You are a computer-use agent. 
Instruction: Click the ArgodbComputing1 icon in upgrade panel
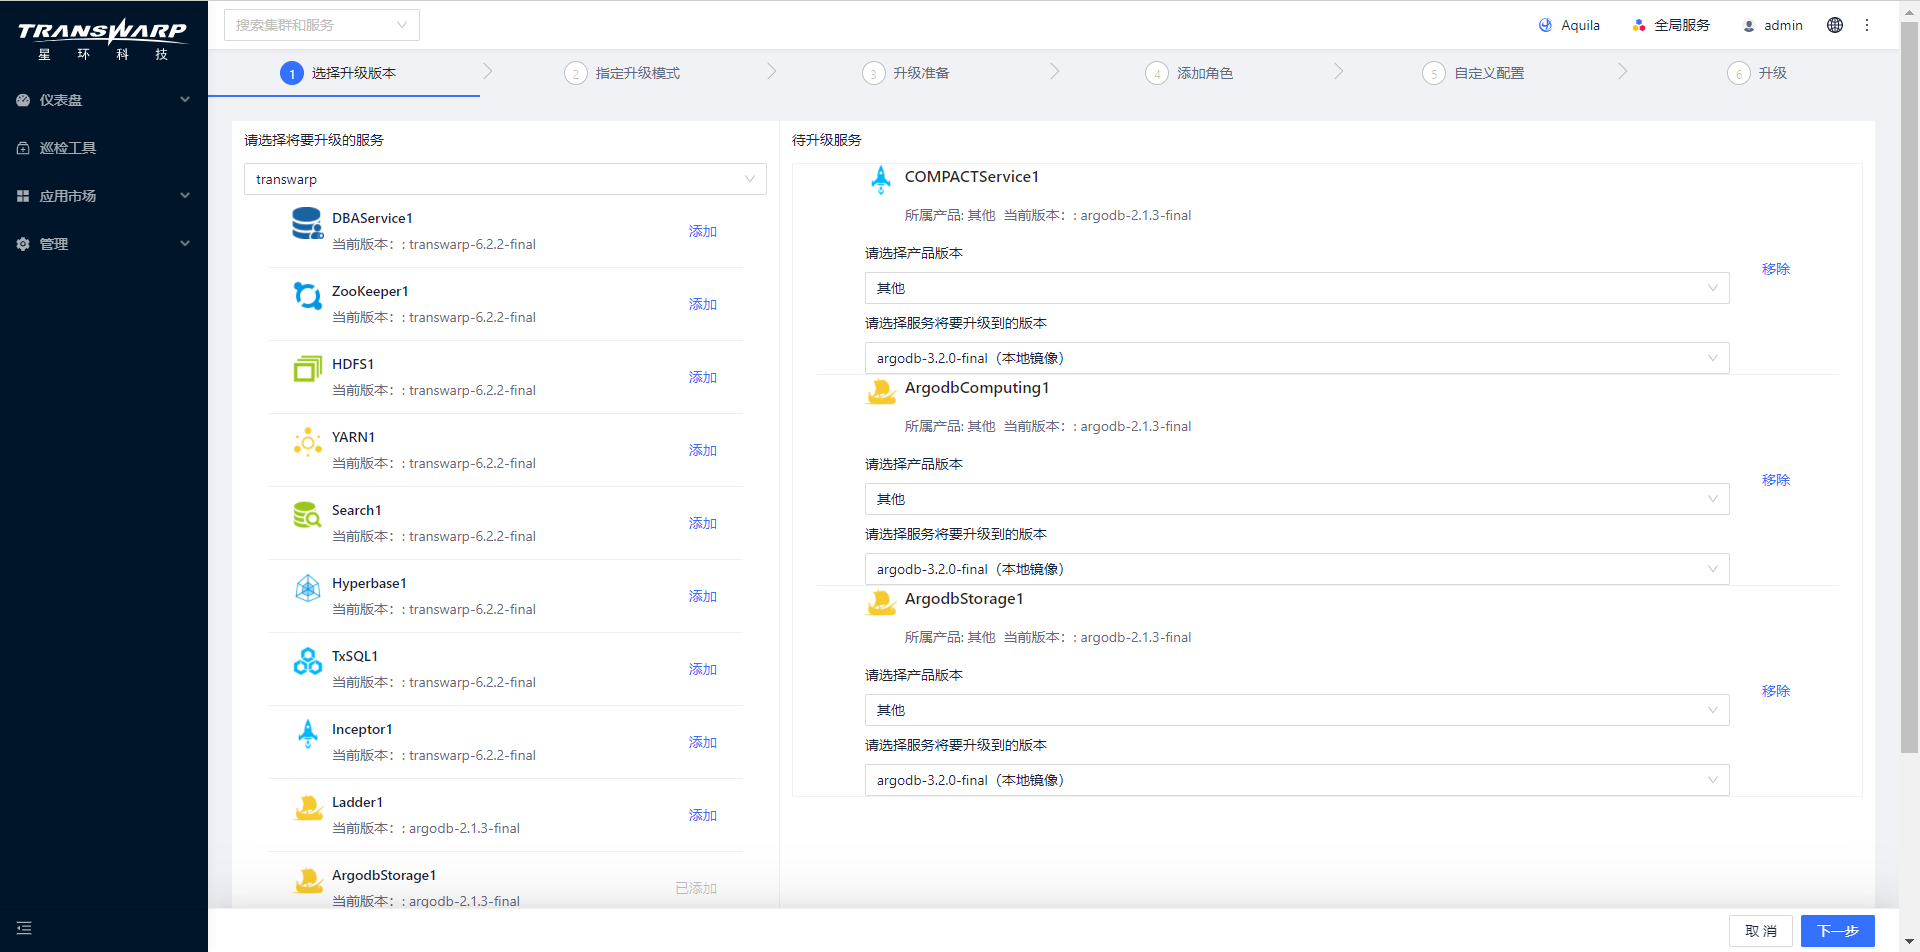click(x=881, y=391)
